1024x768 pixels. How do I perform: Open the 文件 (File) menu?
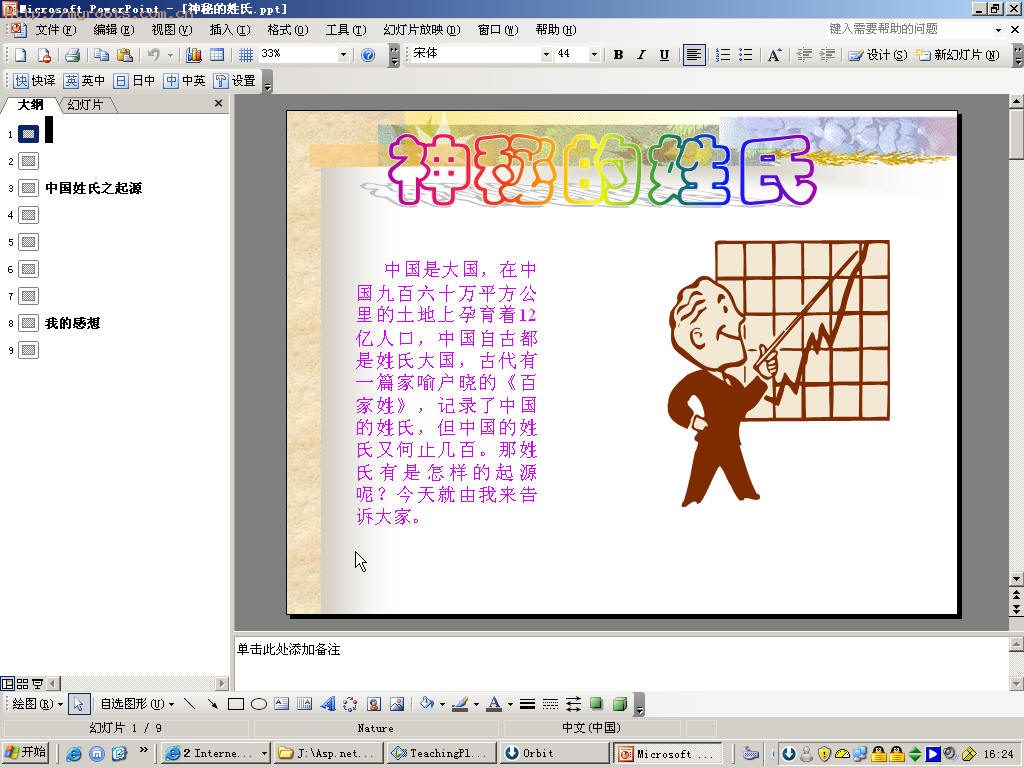(56, 29)
